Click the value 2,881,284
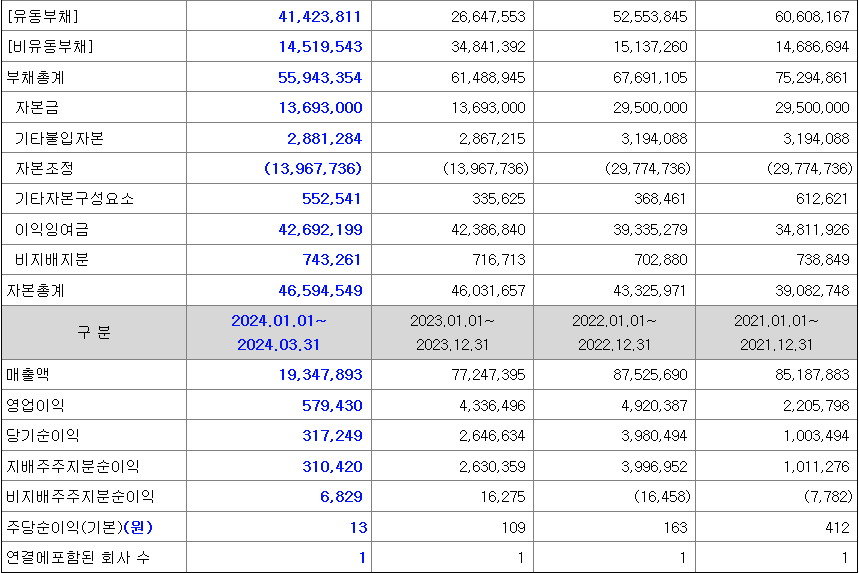Viewport: 859px width, 573px height. pyautogui.click(x=324, y=138)
